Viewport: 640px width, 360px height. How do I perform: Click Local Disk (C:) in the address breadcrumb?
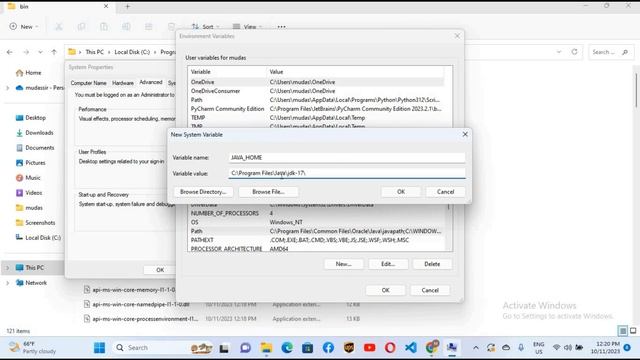132,52
